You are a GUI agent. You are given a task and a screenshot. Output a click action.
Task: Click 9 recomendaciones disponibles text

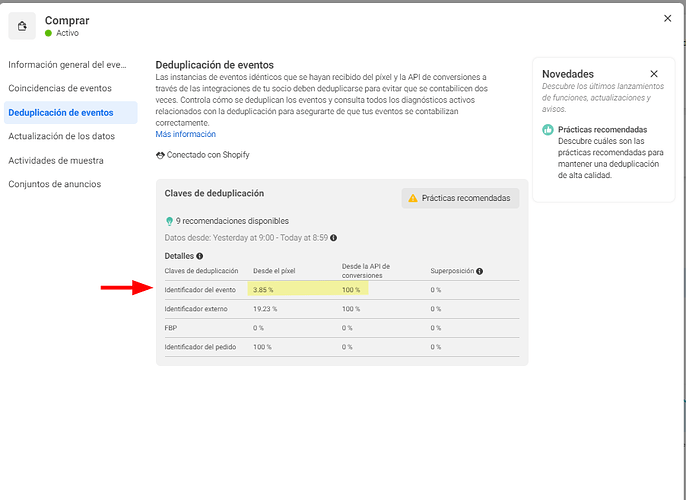click(232, 221)
